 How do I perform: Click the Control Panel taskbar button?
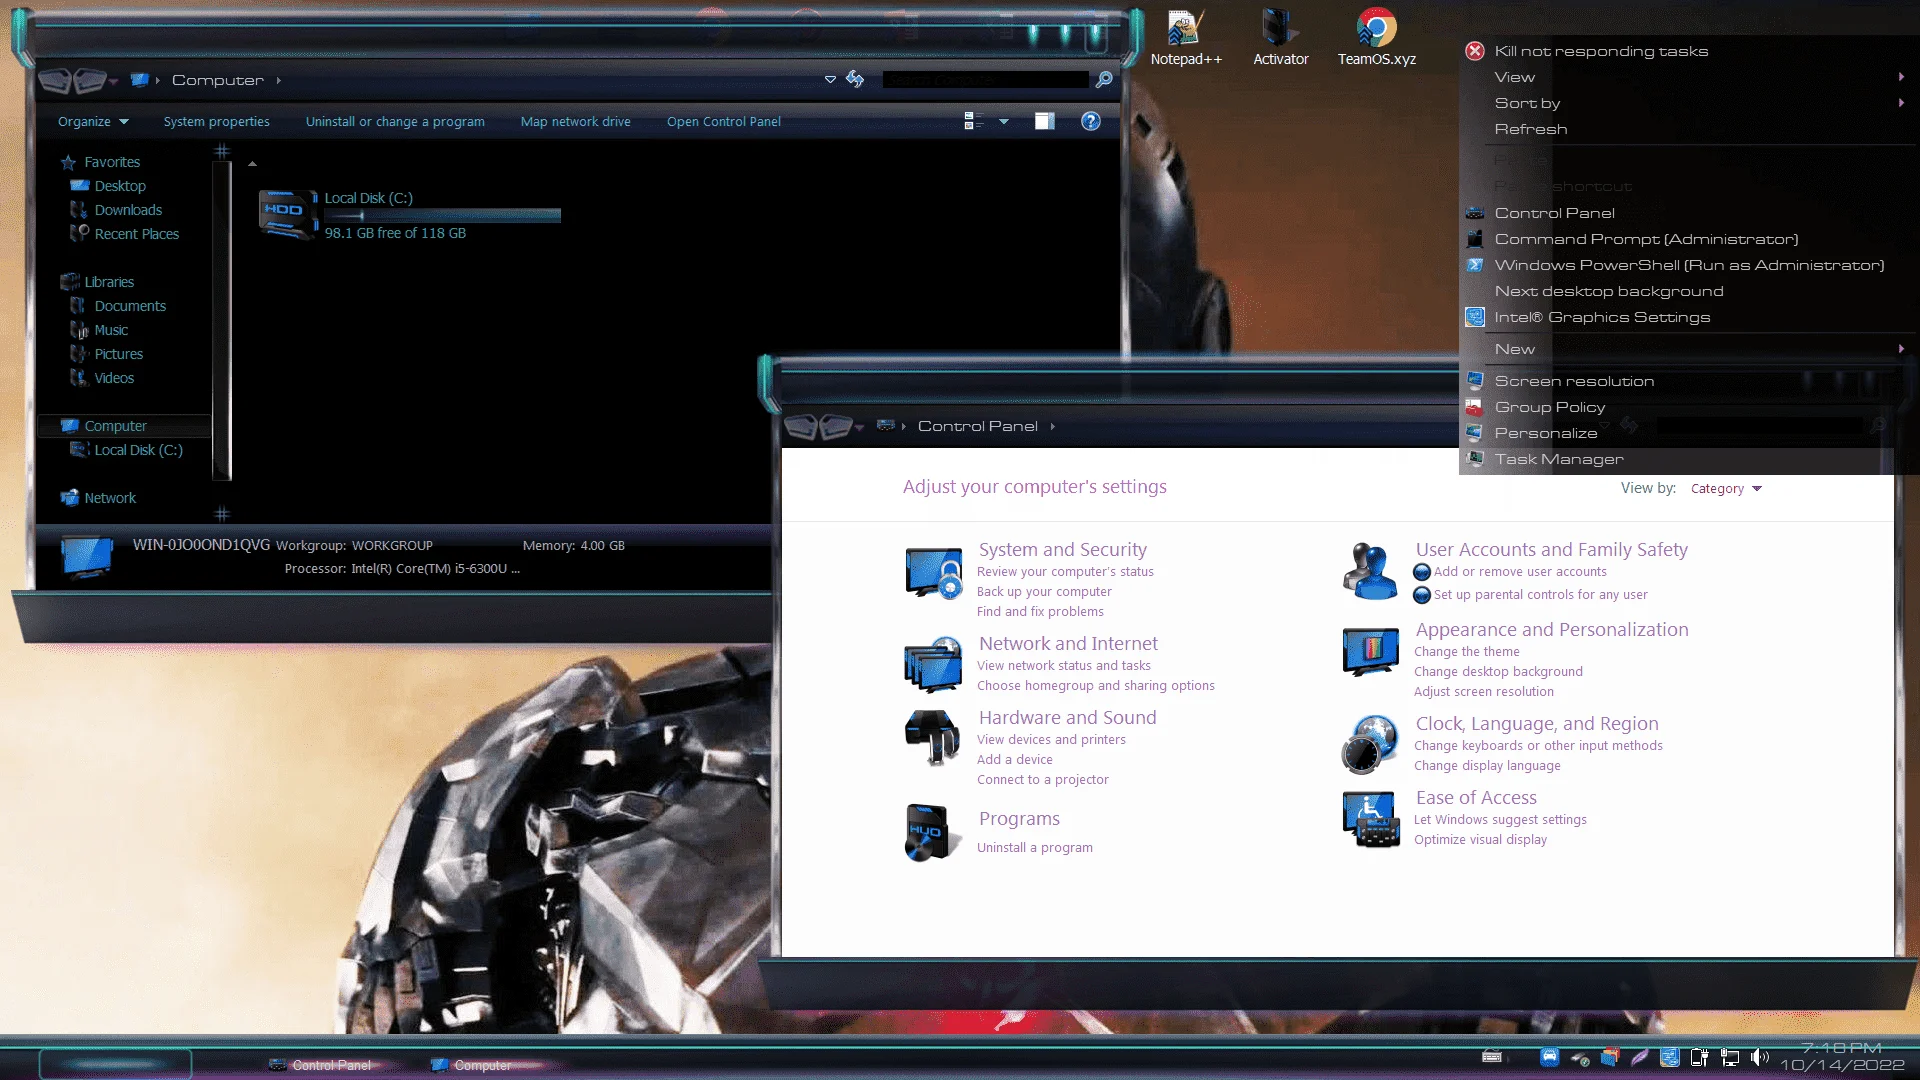pyautogui.click(x=321, y=1065)
